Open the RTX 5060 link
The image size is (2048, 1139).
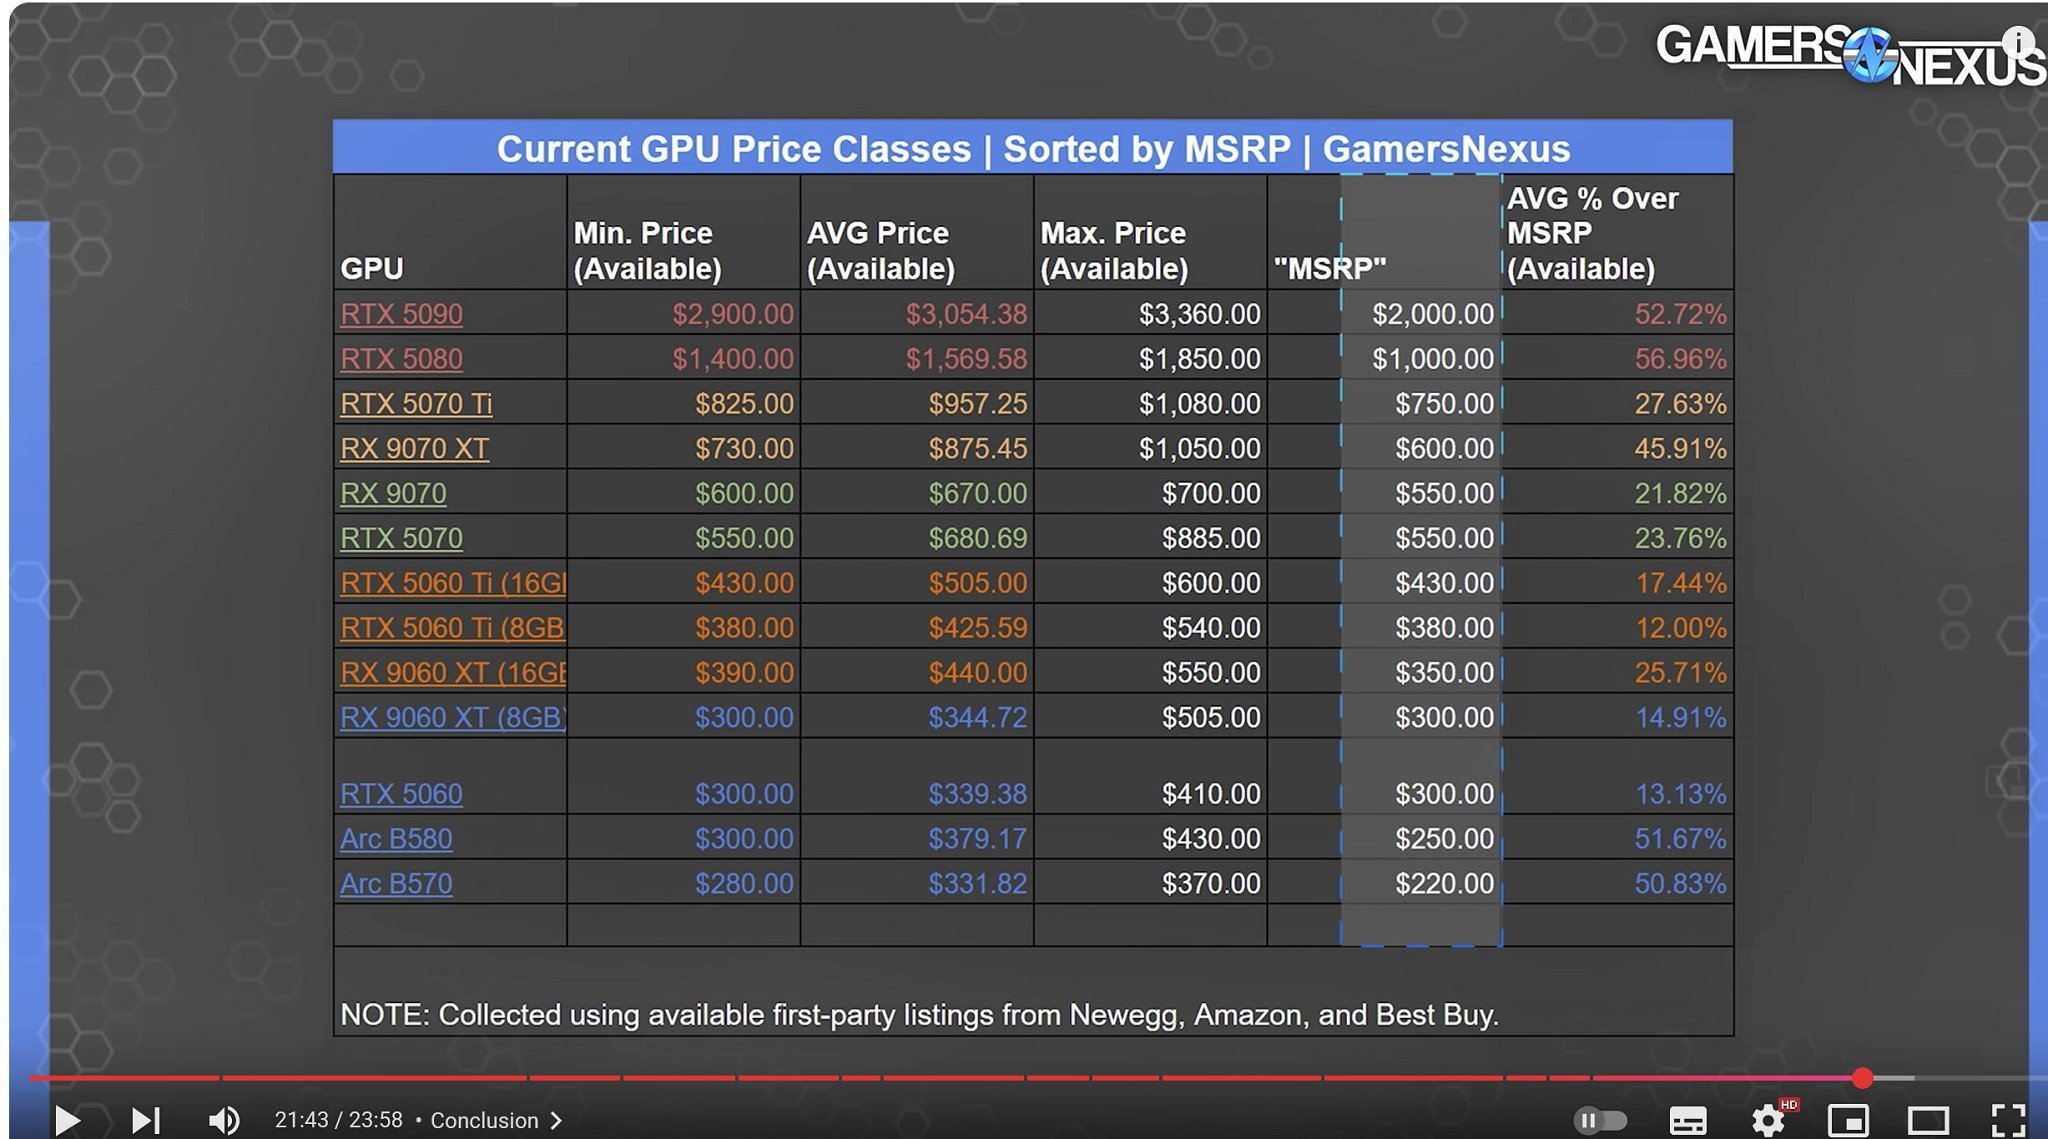coord(401,794)
